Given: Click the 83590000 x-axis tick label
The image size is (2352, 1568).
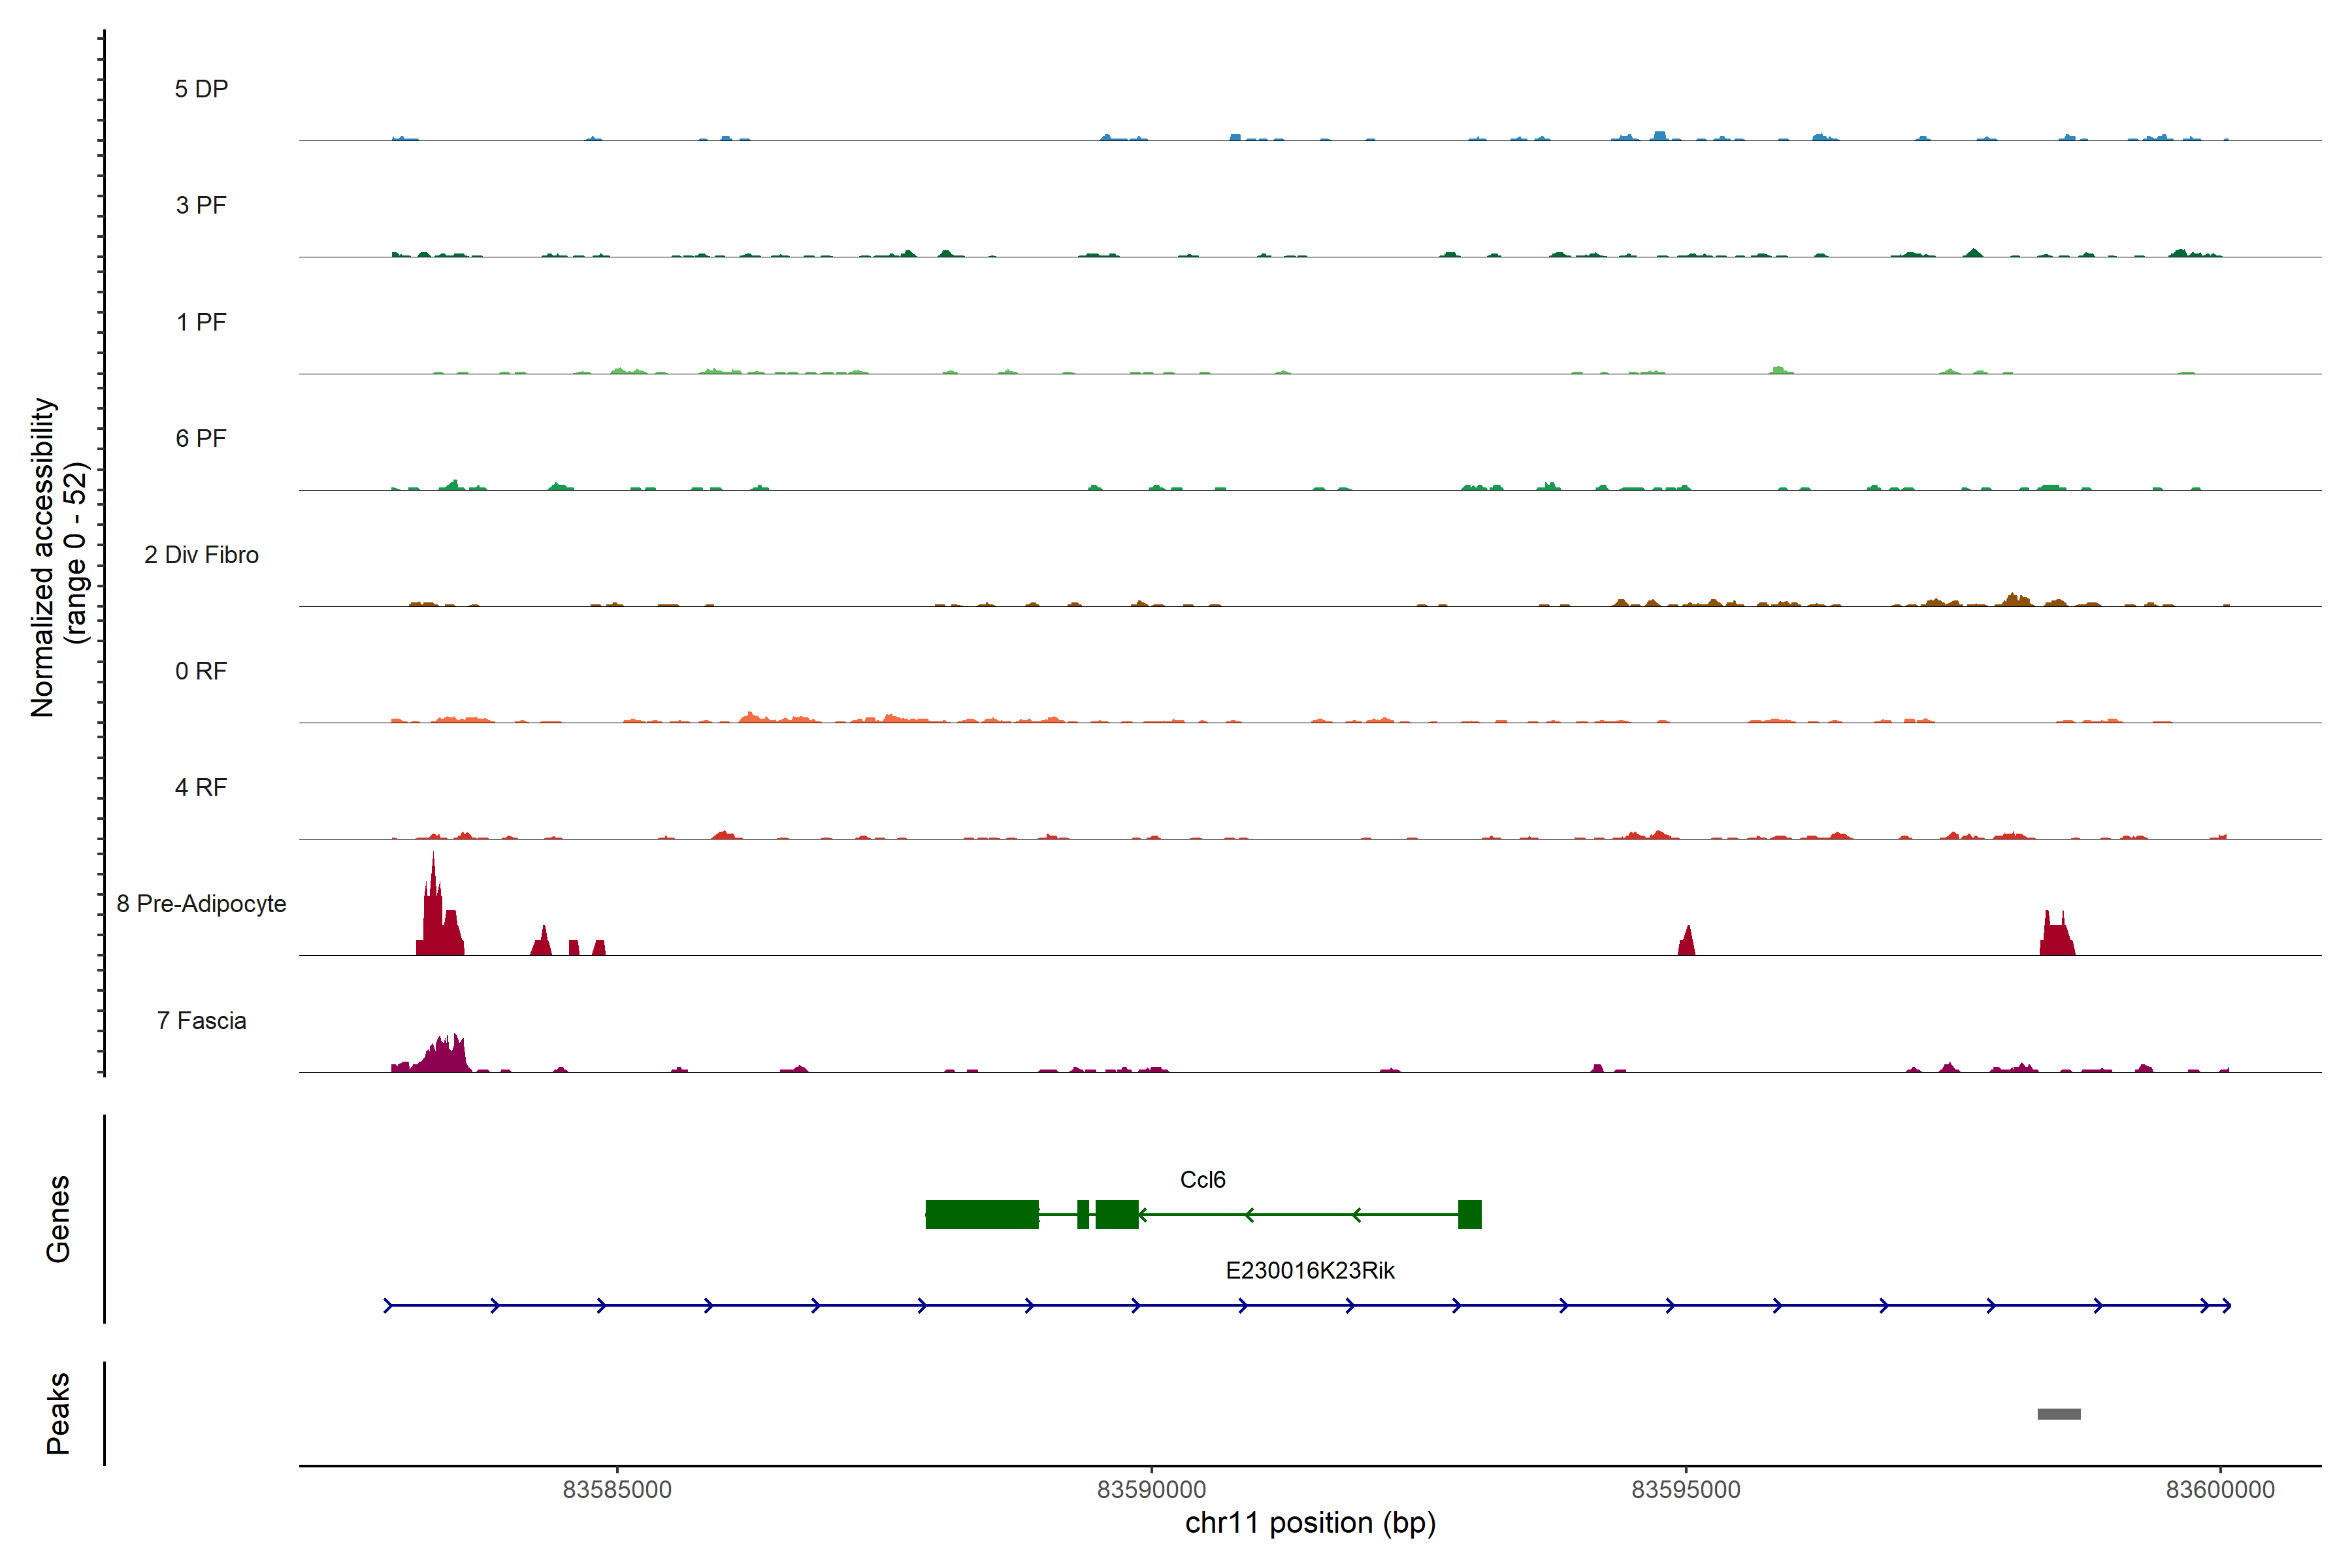Looking at the screenshot, I should point(1151,1489).
